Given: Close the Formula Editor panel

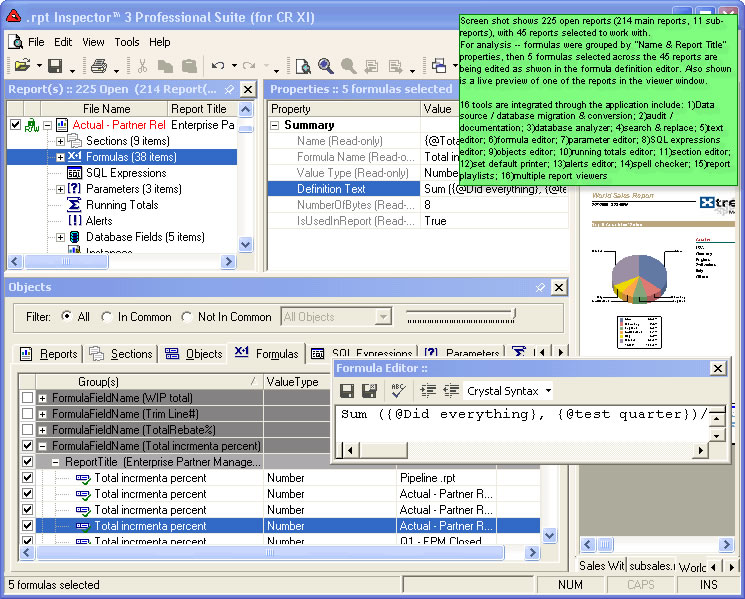Looking at the screenshot, I should click(718, 368).
